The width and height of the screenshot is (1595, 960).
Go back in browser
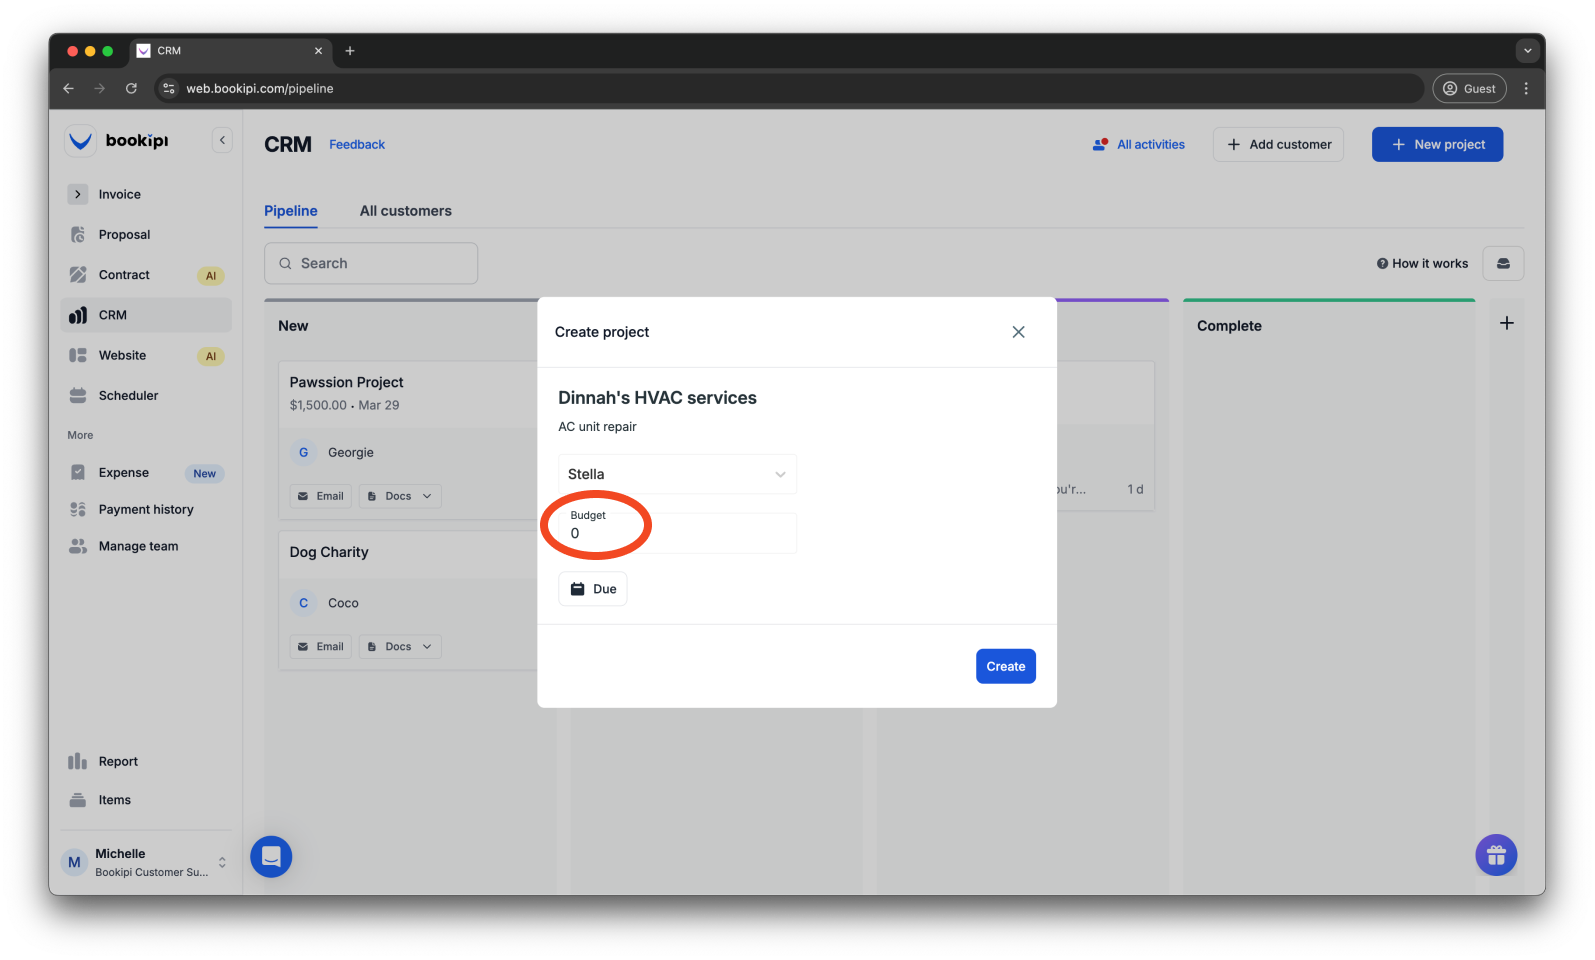coord(68,88)
